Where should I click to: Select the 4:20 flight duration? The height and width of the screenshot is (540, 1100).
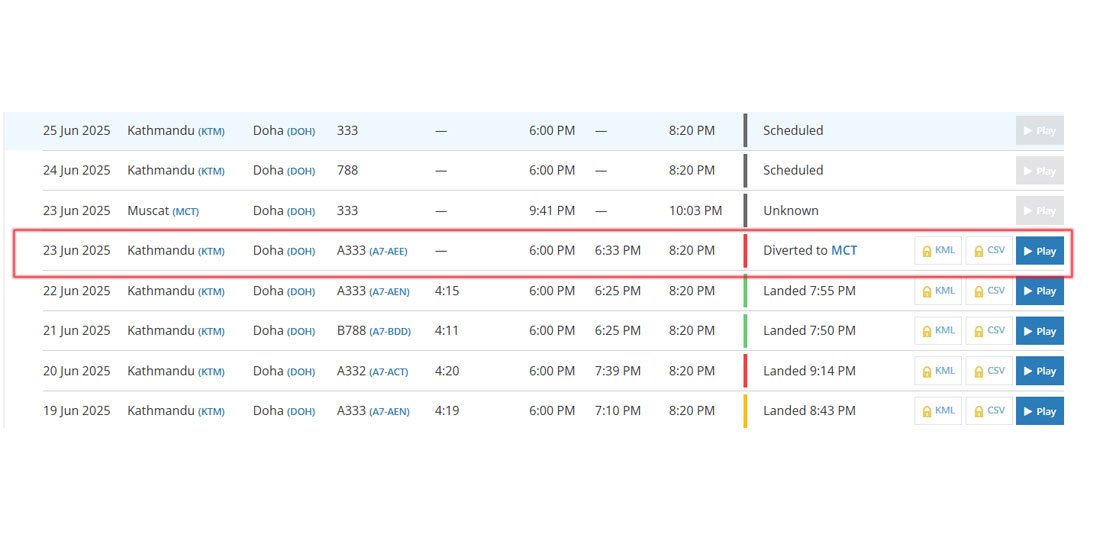point(447,370)
